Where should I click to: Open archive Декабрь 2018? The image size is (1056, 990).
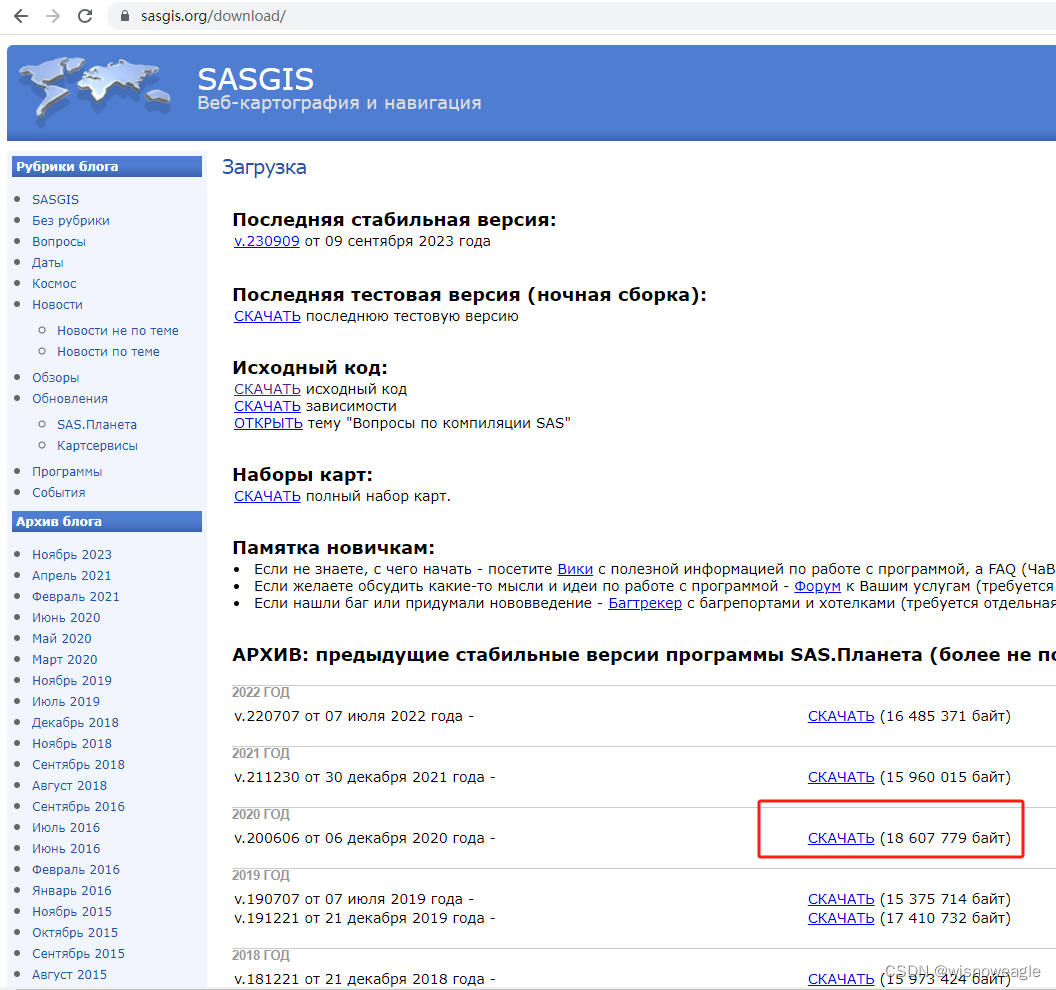[x=75, y=723]
